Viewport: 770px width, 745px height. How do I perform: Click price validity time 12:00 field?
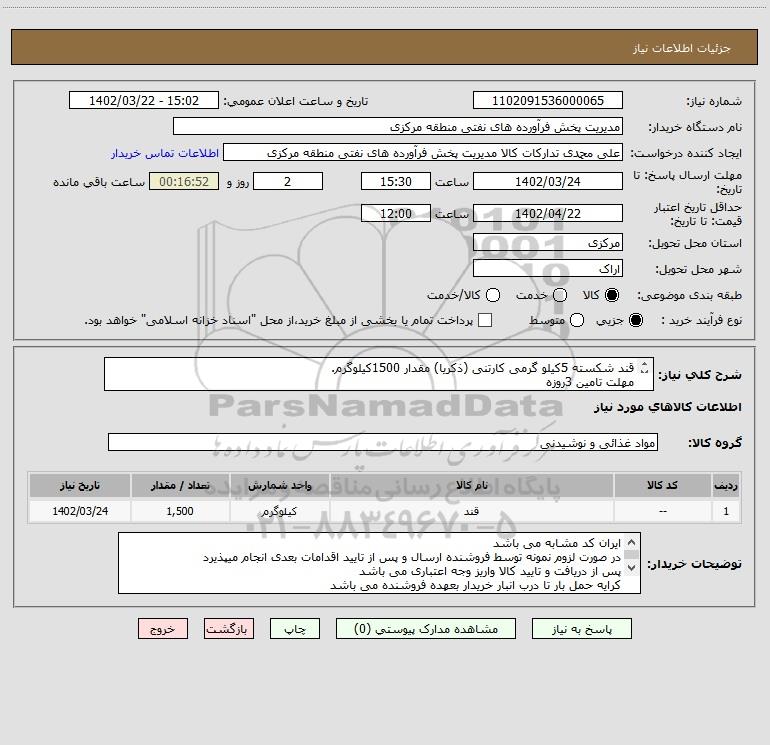point(396,213)
